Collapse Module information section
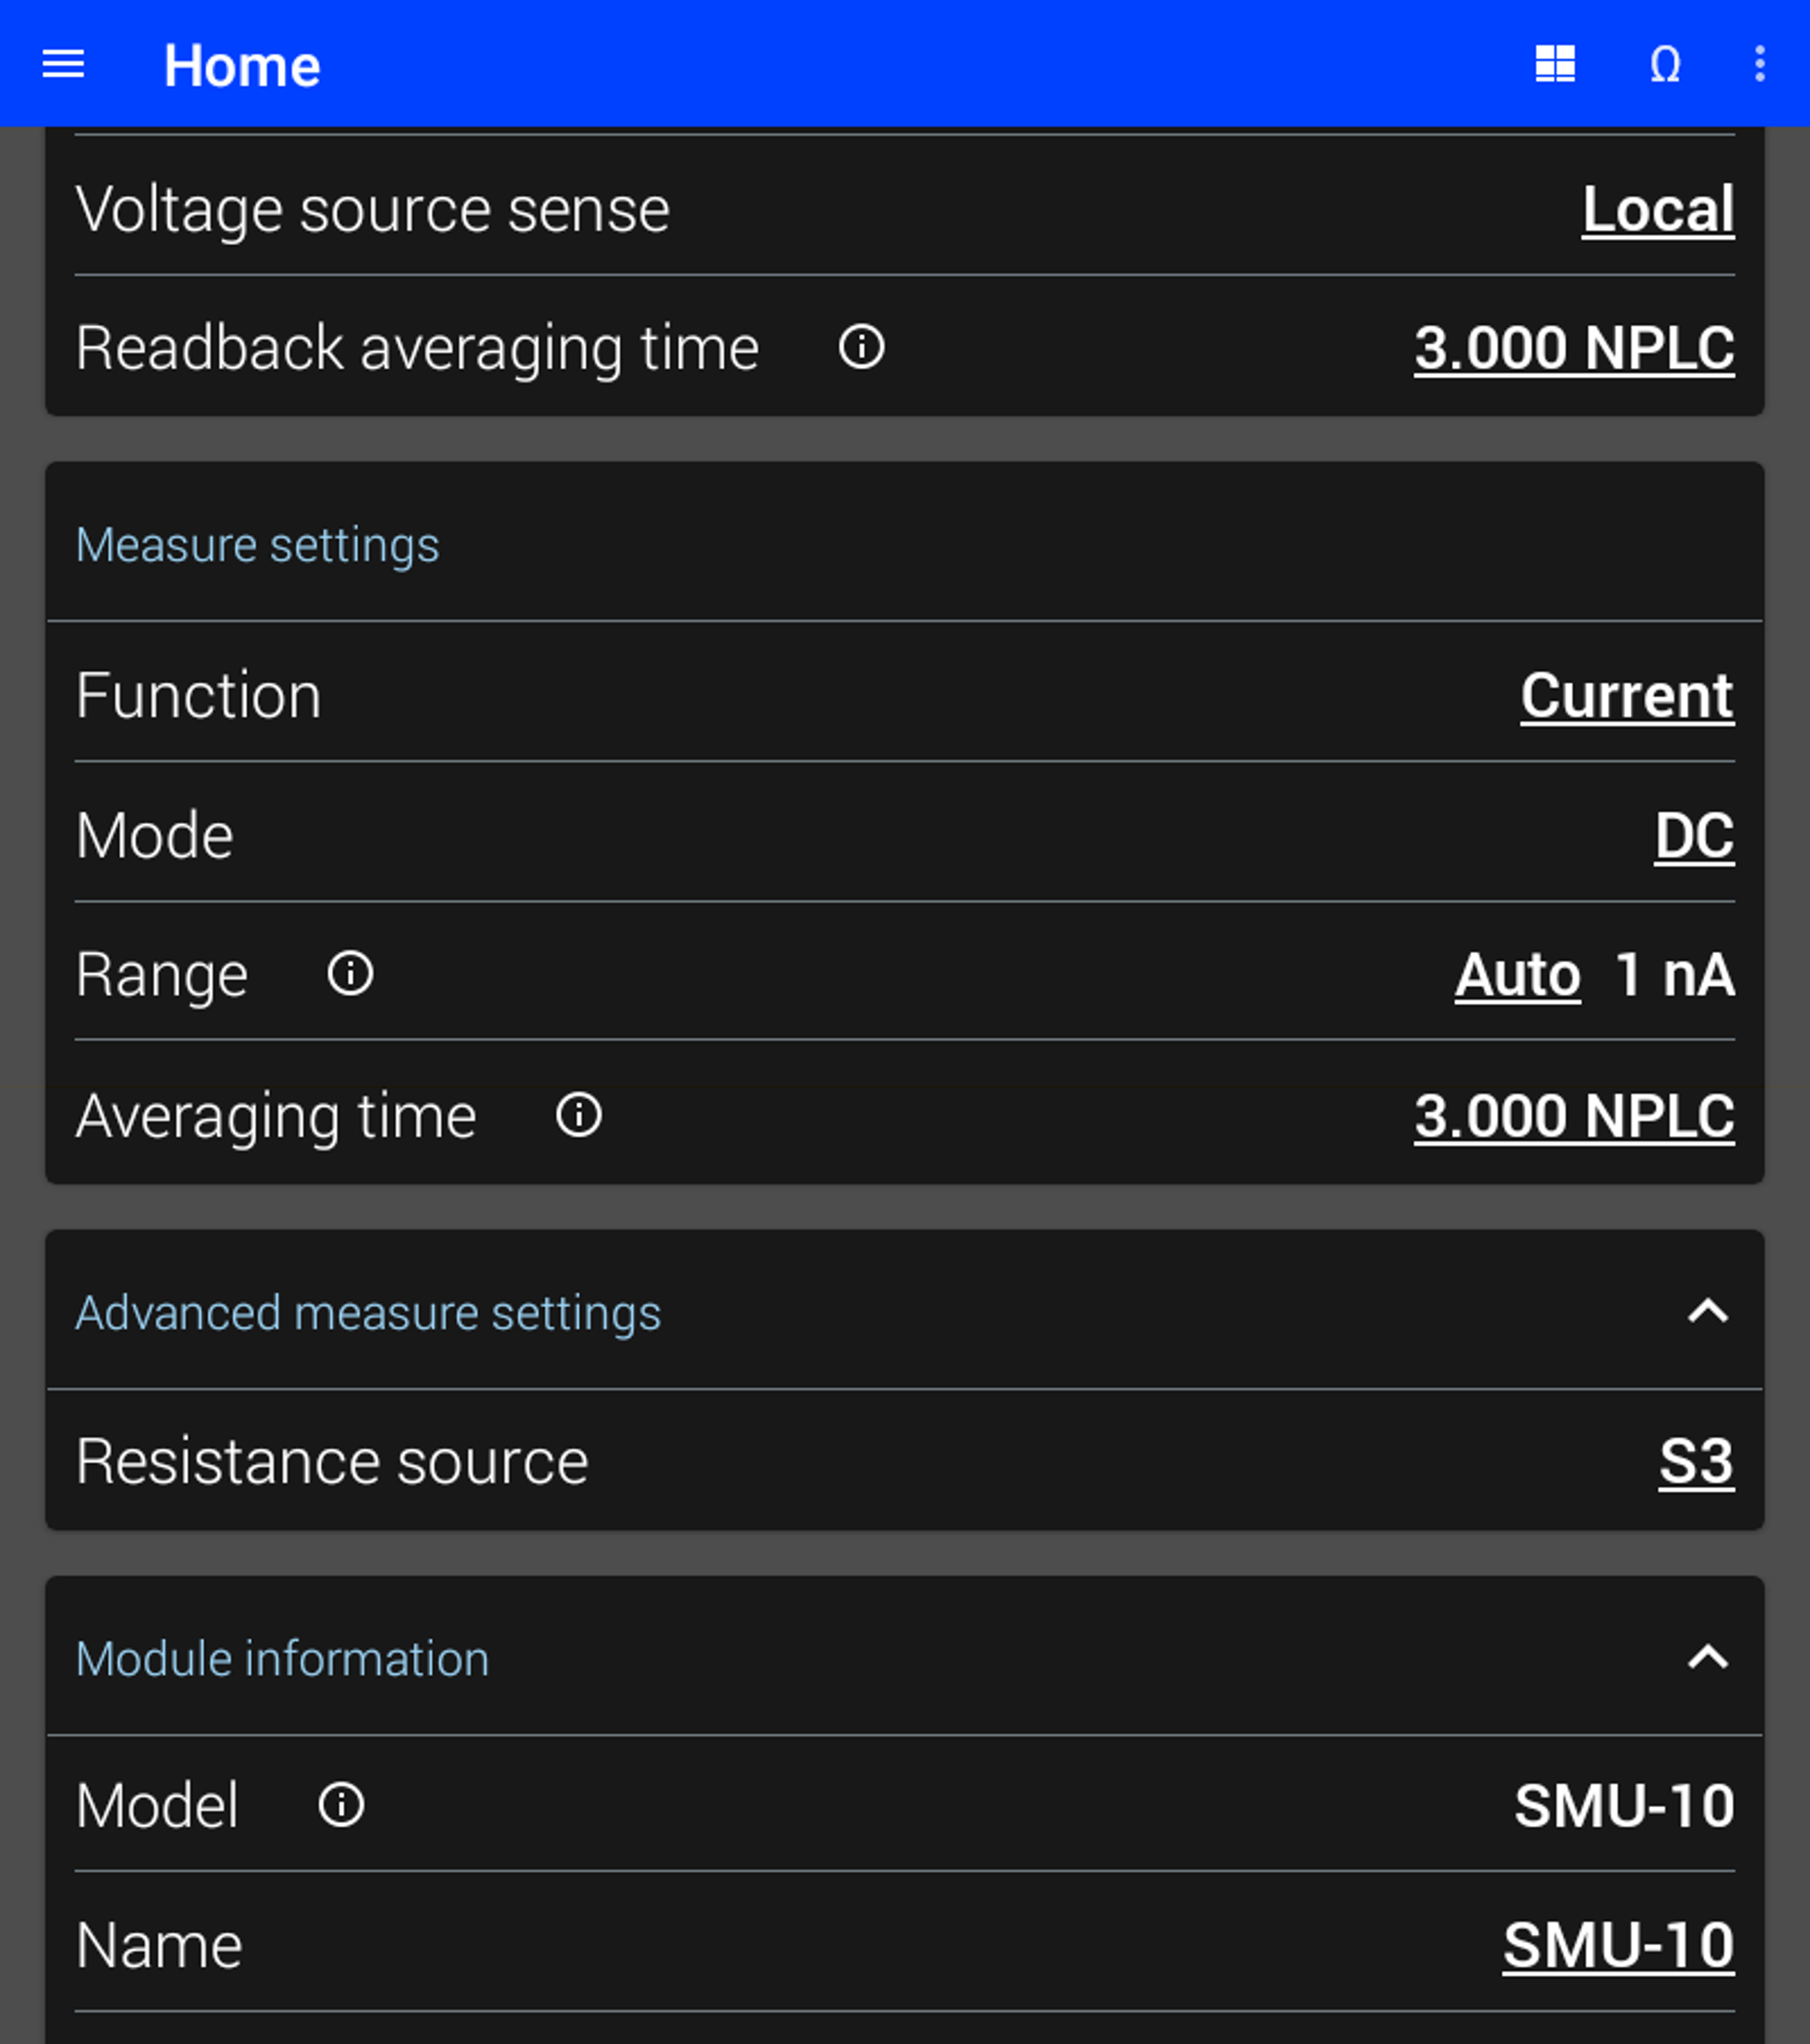1810x2044 pixels. pyautogui.click(x=1708, y=1658)
